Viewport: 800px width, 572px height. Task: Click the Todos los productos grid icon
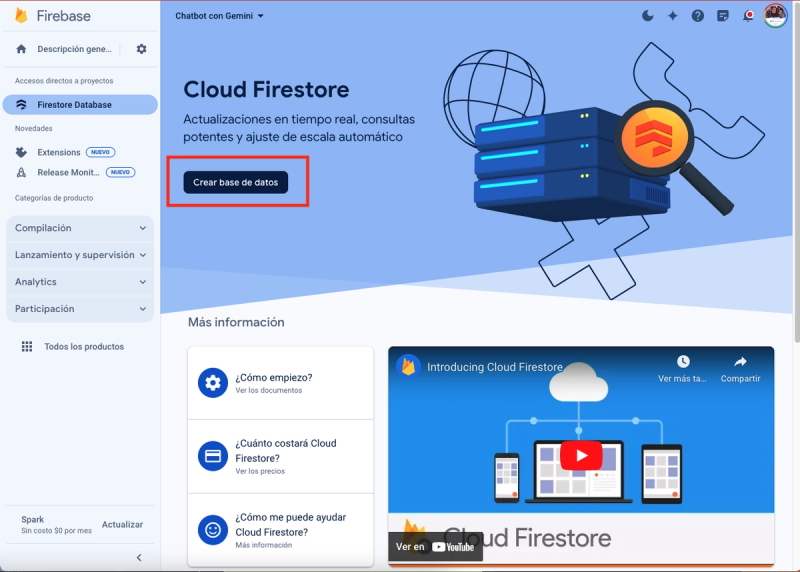pos(27,346)
